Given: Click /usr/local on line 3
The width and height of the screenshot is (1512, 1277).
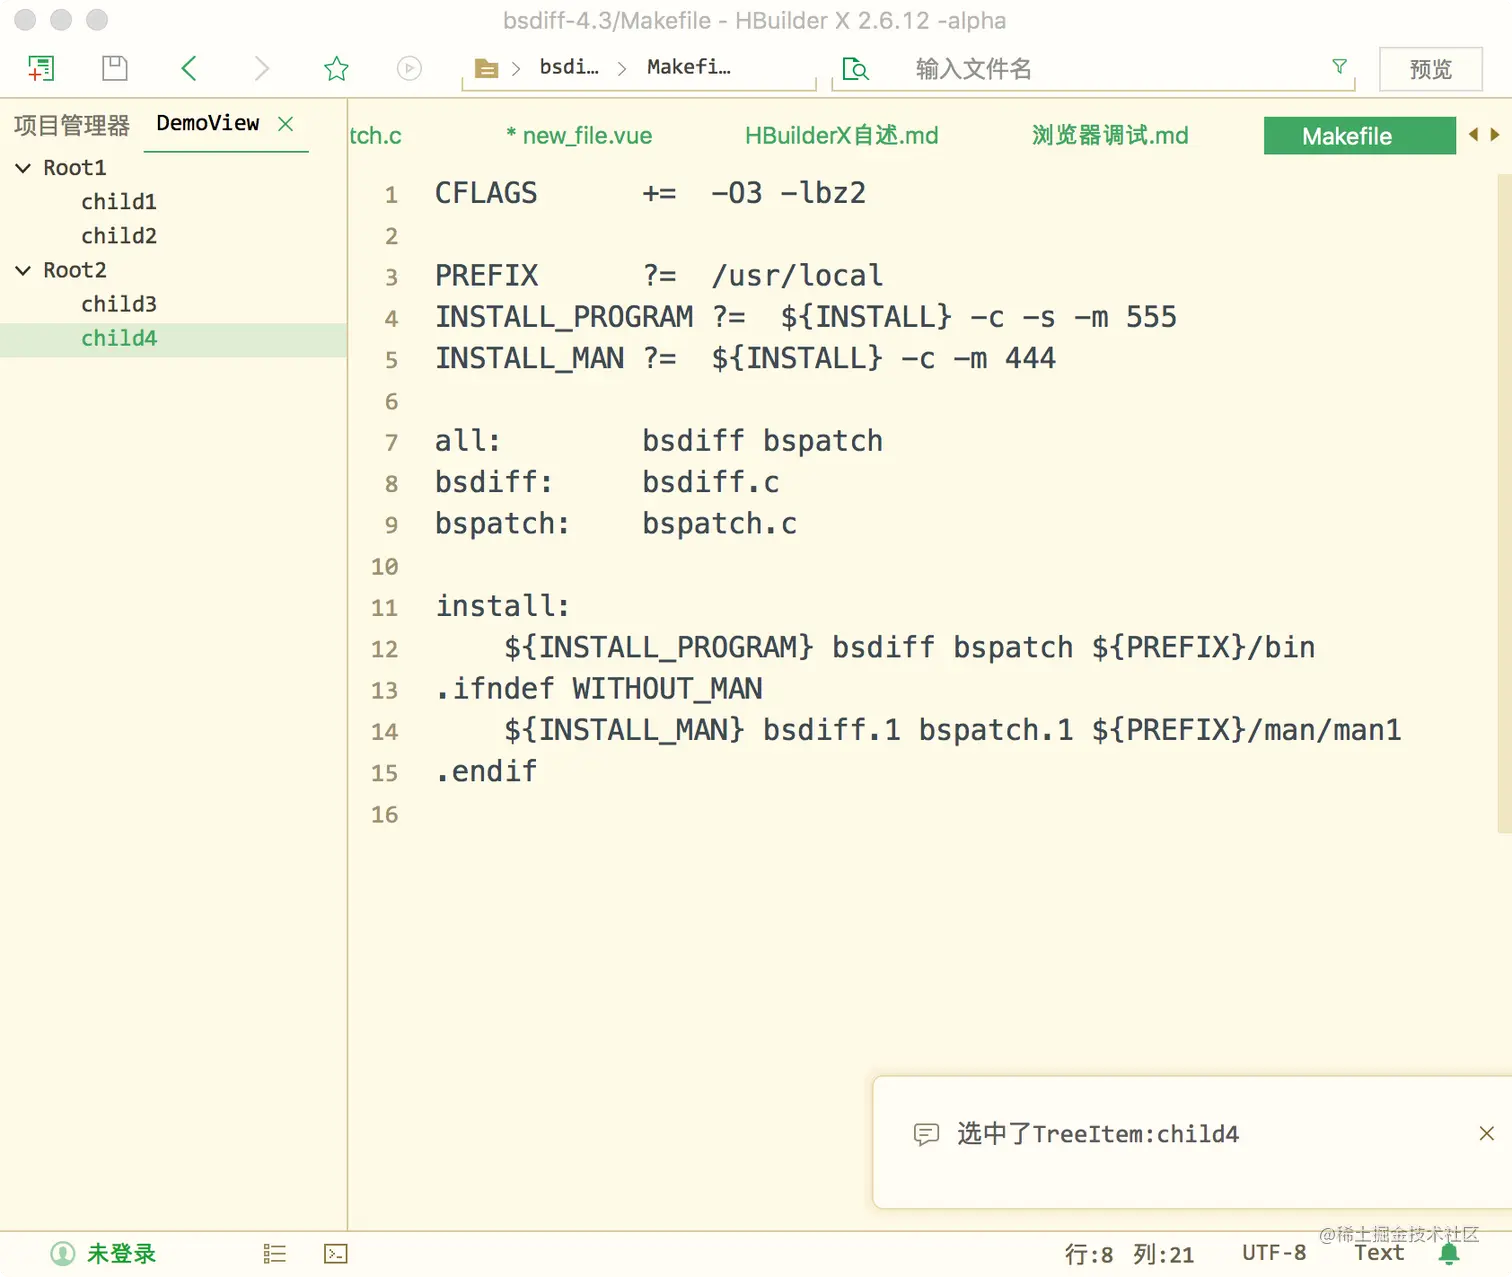Looking at the screenshot, I should pos(797,276).
